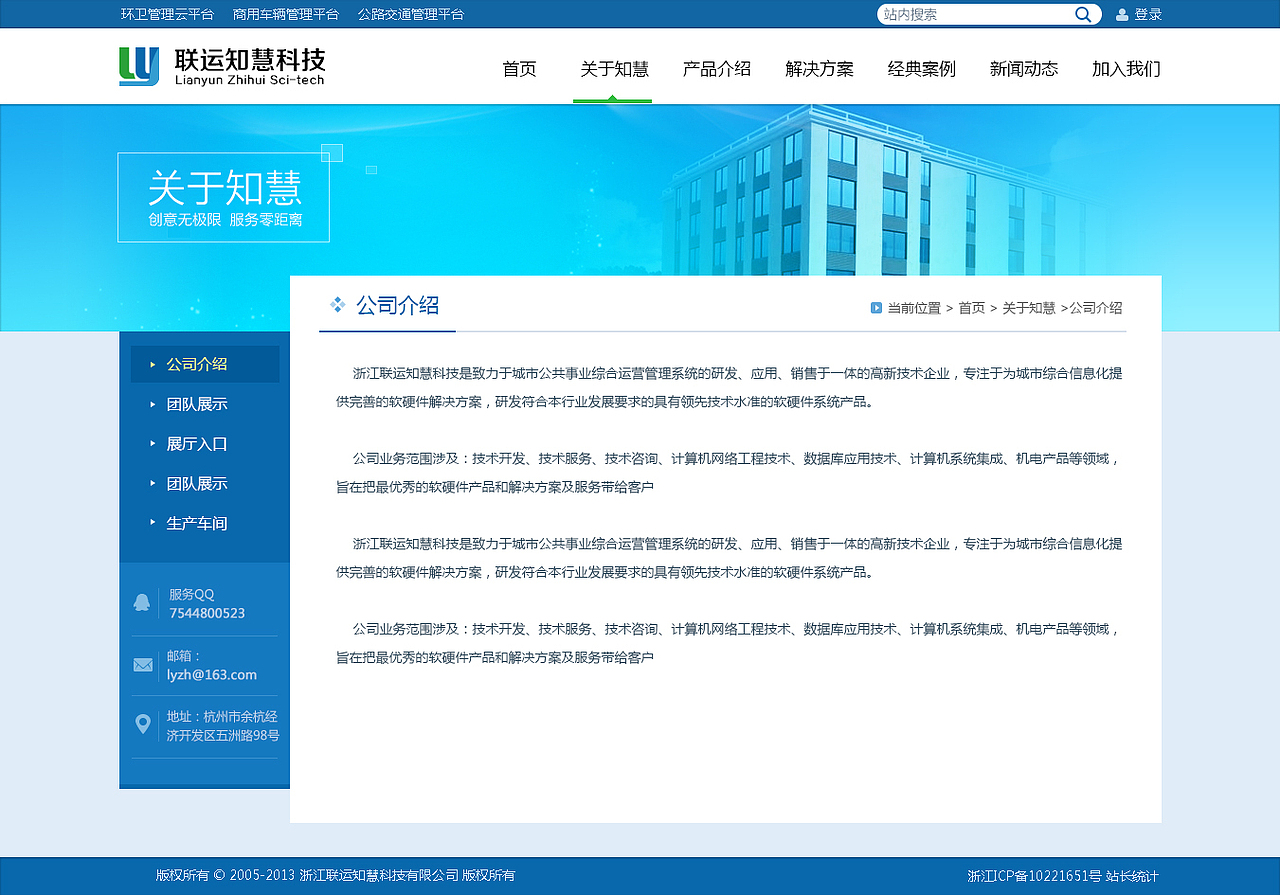
Task: Click 浙江ICP备10221651号 footer text
Action: click(x=1034, y=876)
